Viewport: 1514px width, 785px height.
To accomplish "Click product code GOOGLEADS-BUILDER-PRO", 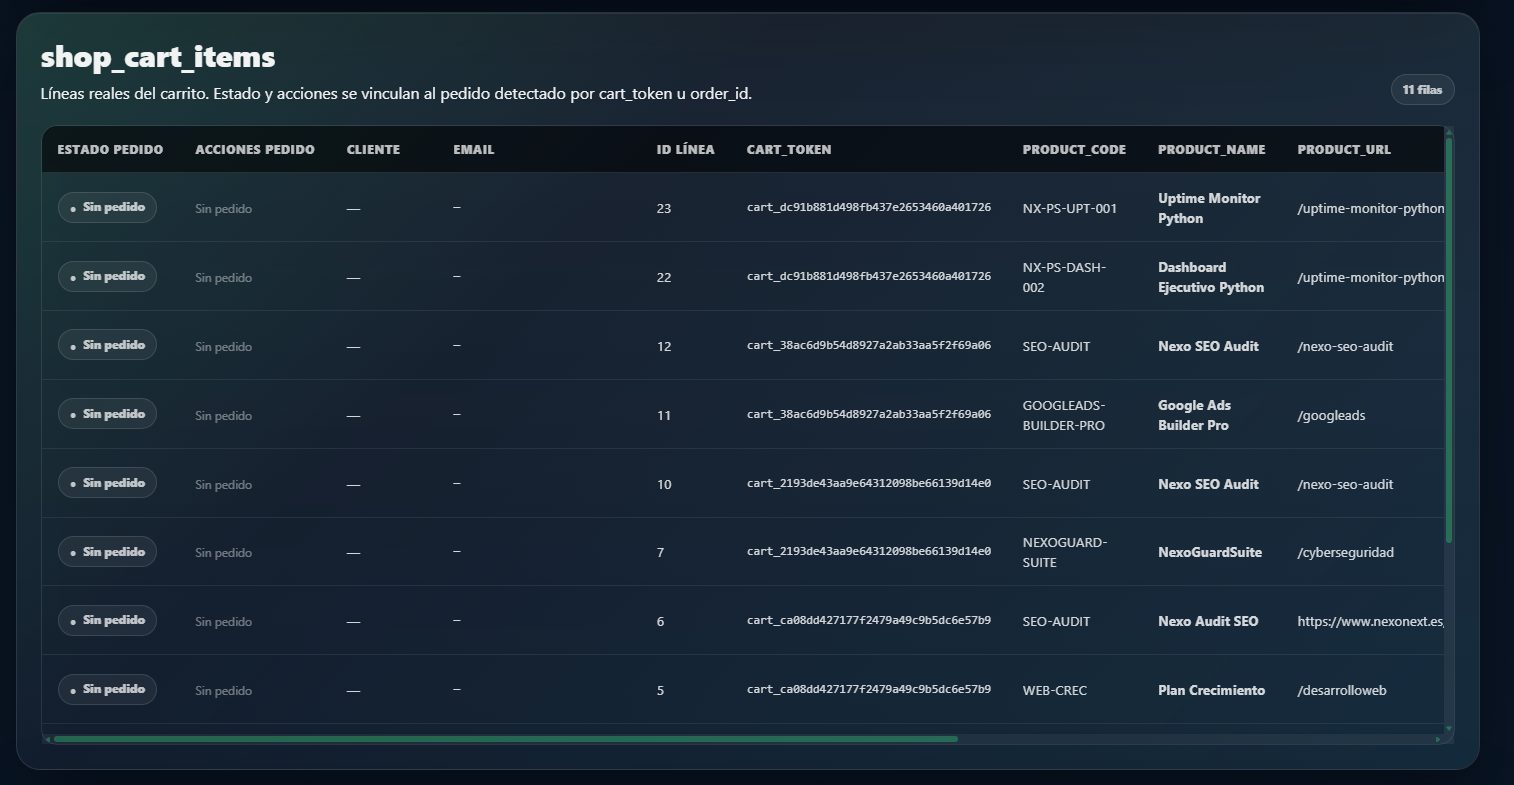I will point(1064,415).
